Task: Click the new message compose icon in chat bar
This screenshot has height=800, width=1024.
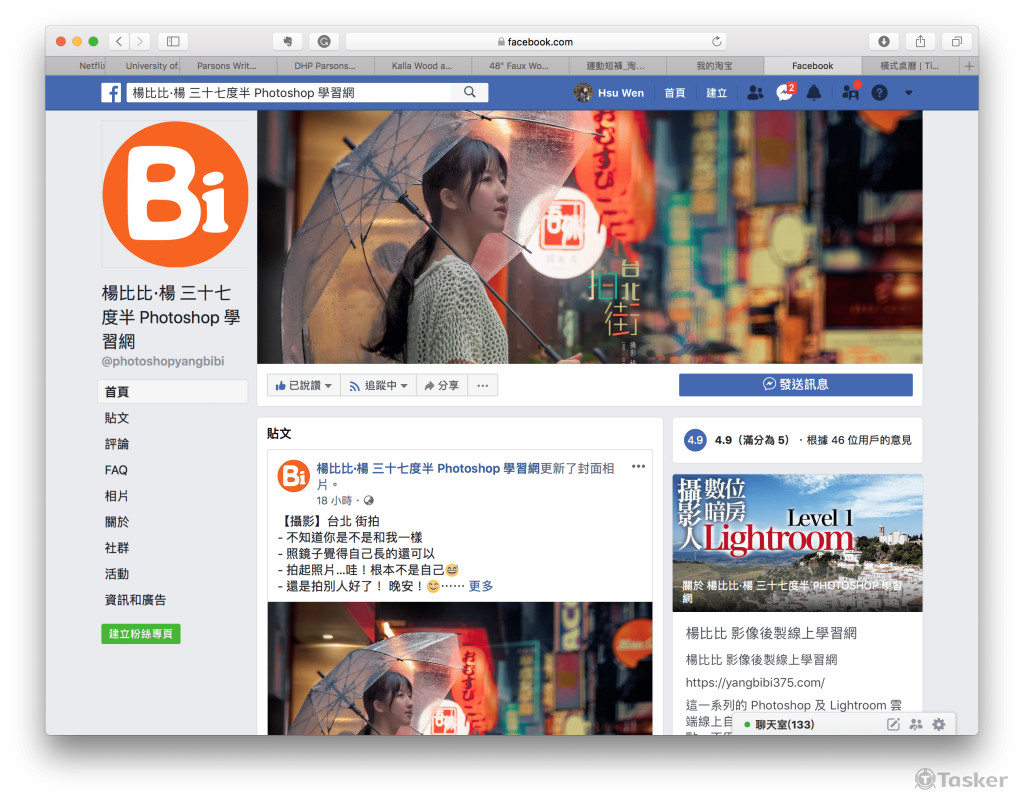Action: point(894,724)
